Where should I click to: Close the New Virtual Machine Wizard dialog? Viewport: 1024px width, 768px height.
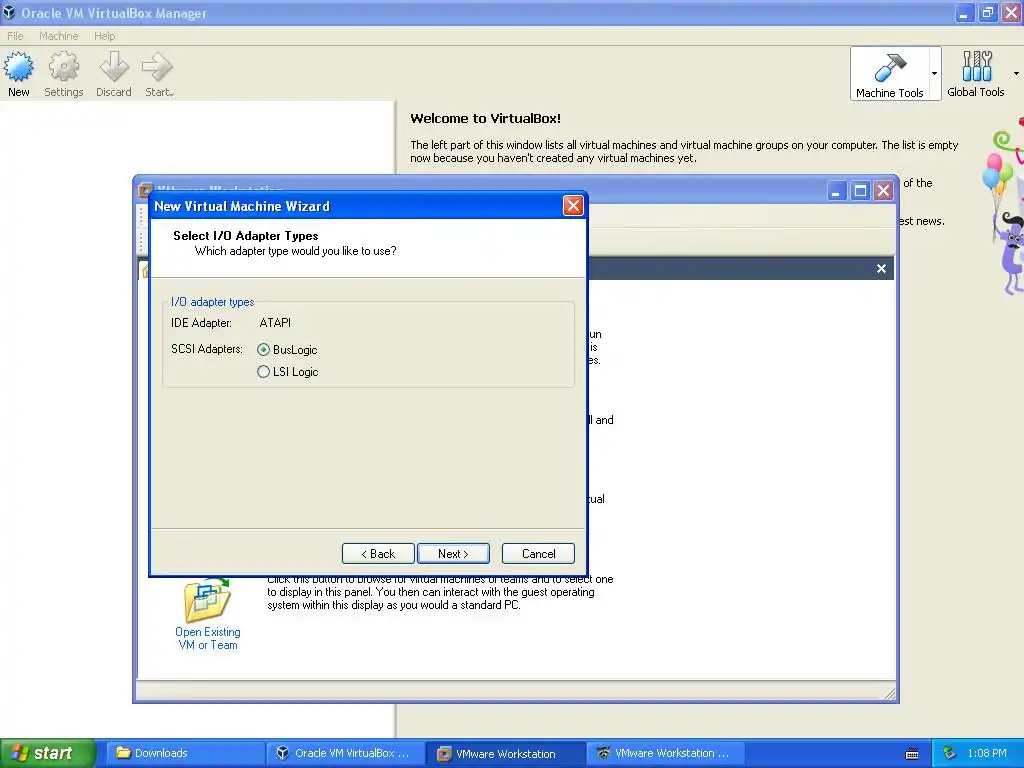click(573, 206)
